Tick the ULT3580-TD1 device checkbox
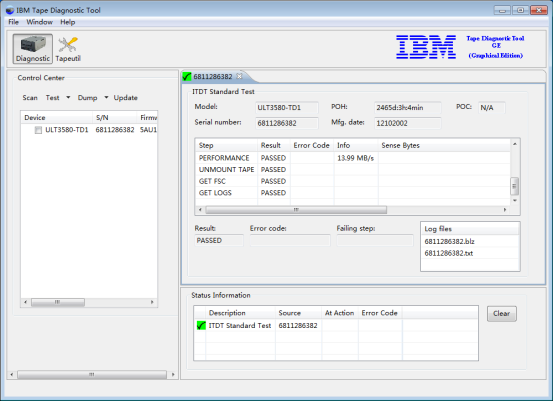 (38, 130)
